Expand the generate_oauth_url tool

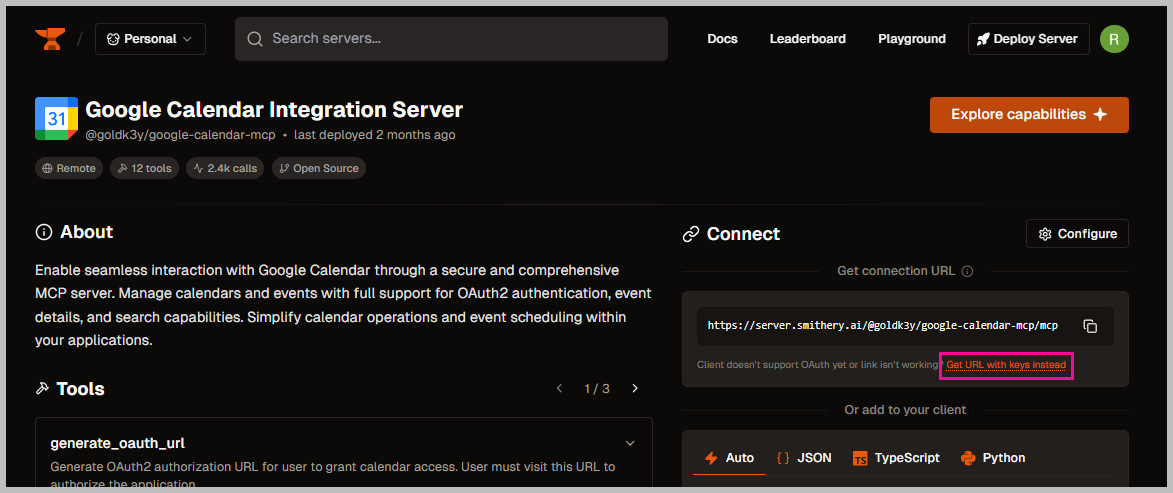630,443
